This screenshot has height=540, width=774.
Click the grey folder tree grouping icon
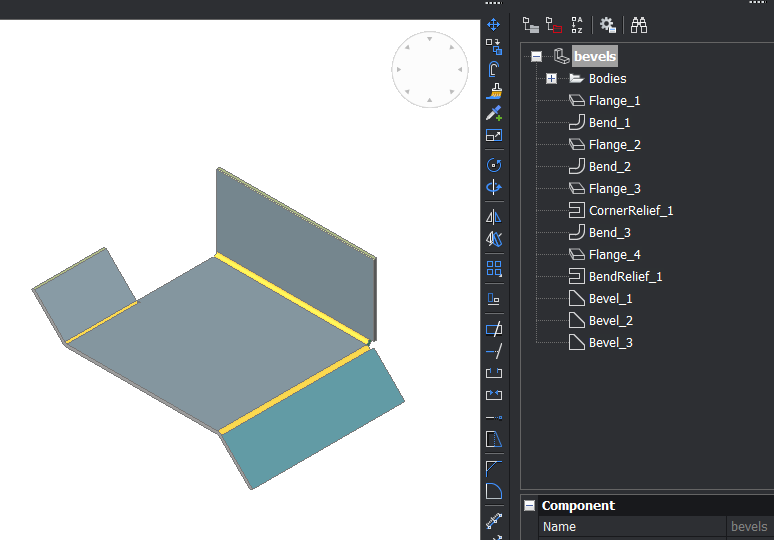click(530, 25)
